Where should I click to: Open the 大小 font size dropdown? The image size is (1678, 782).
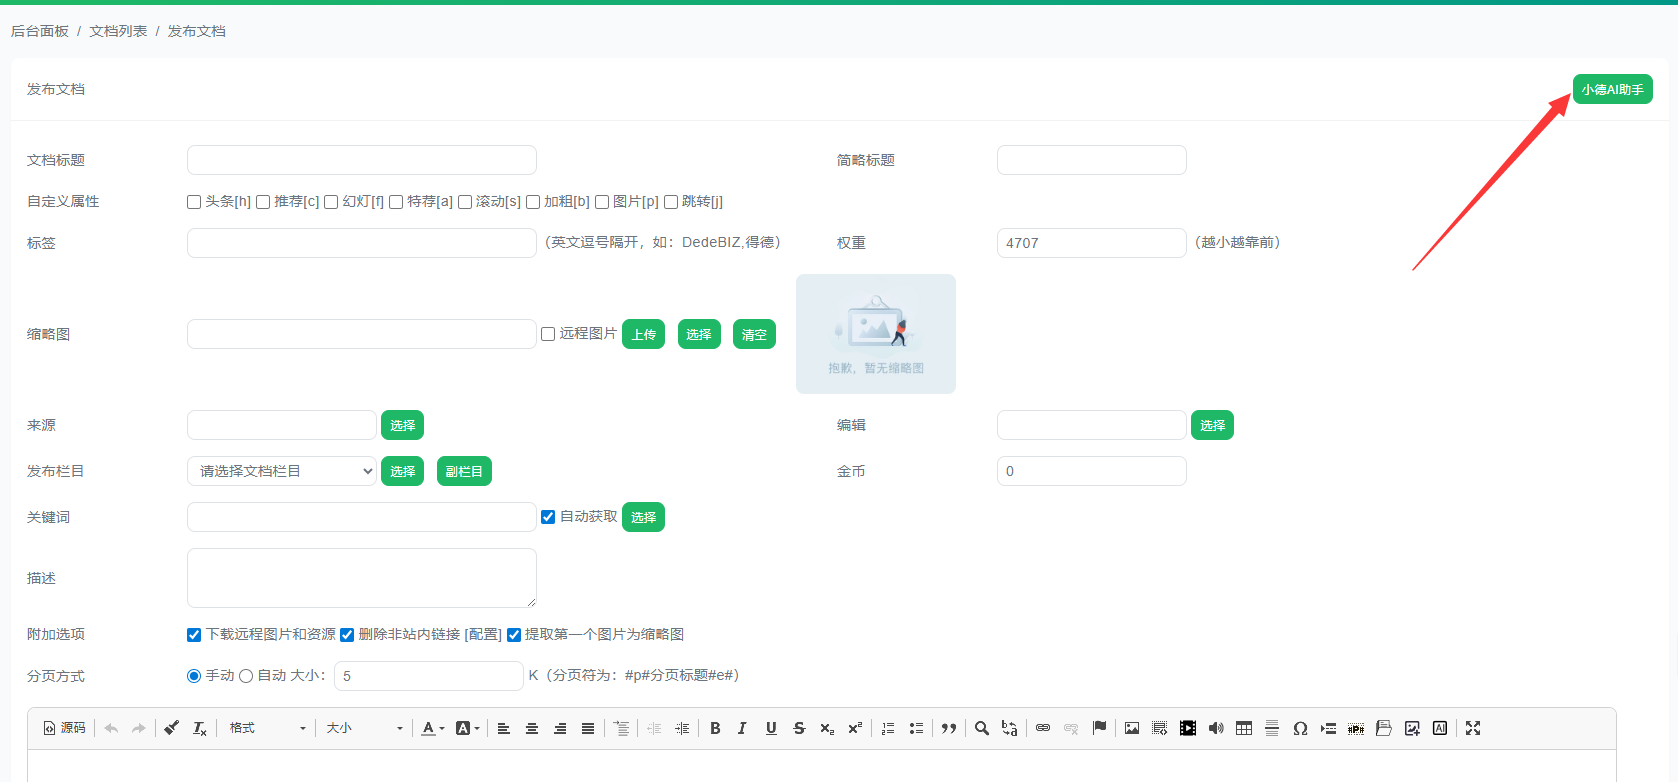click(364, 728)
